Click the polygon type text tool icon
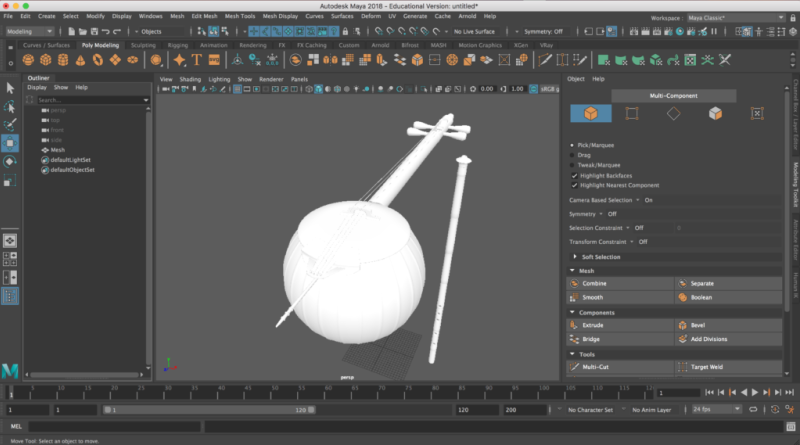 tap(197, 61)
